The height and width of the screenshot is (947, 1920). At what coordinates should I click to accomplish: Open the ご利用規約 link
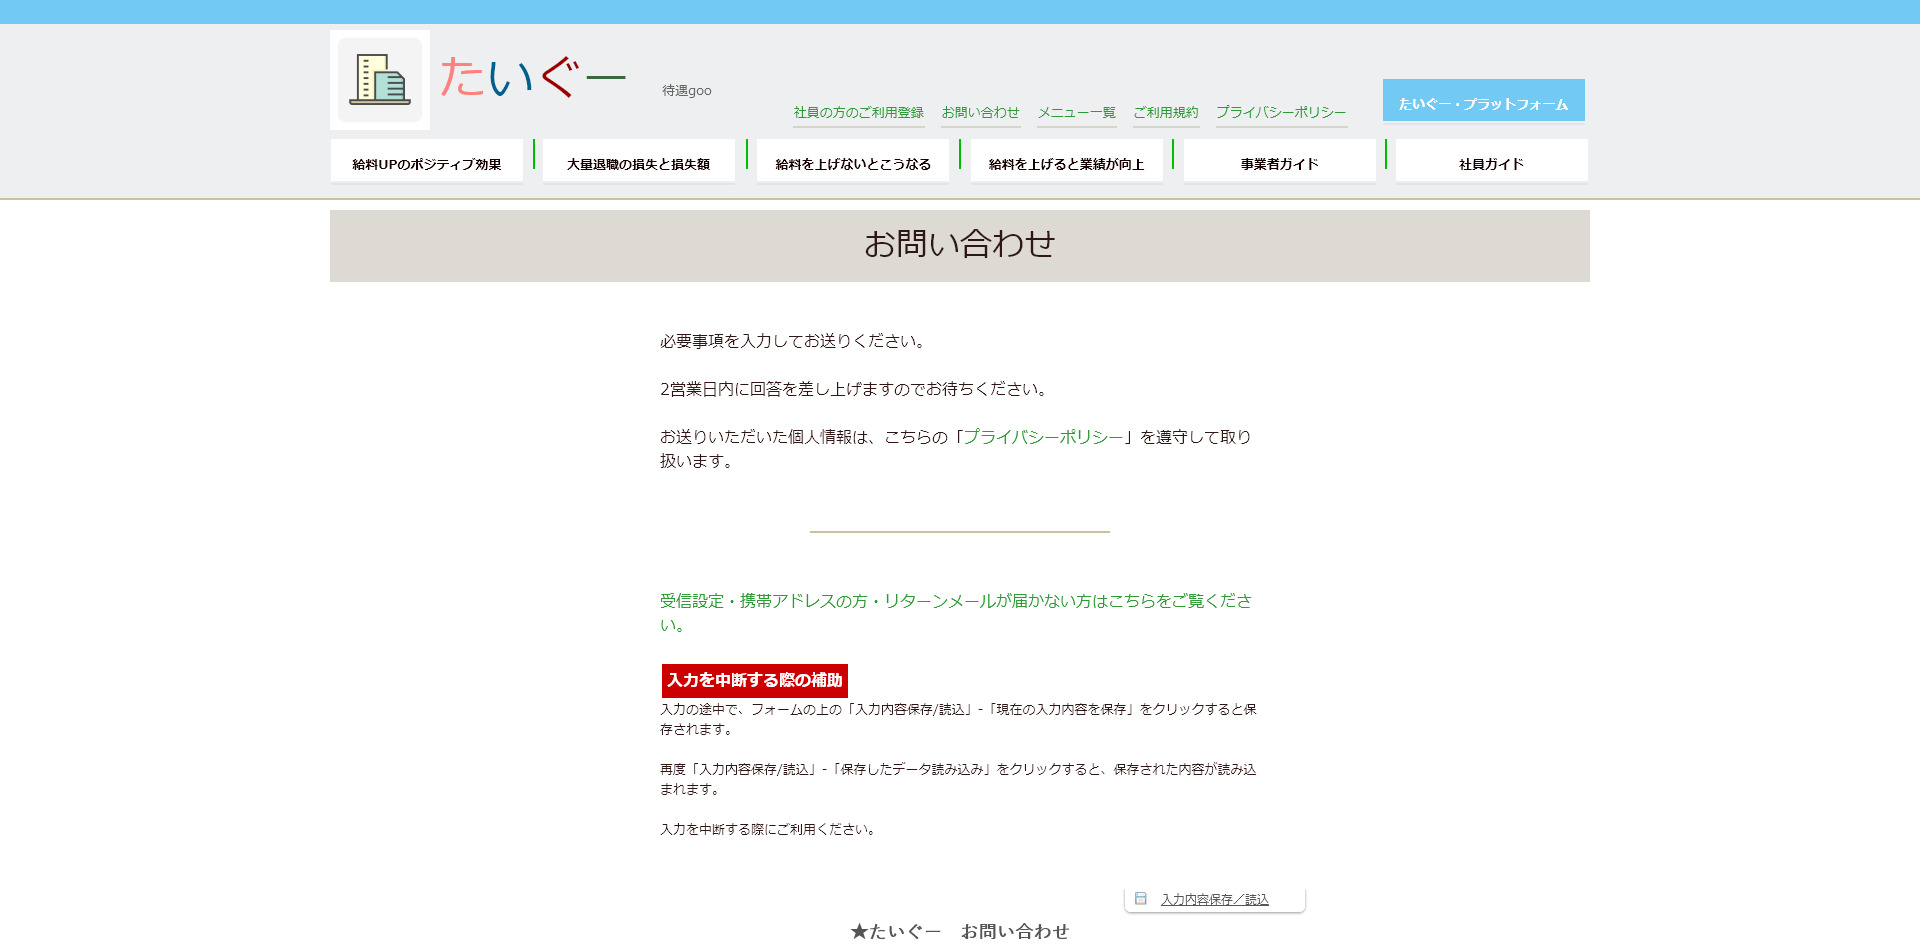(x=1165, y=113)
